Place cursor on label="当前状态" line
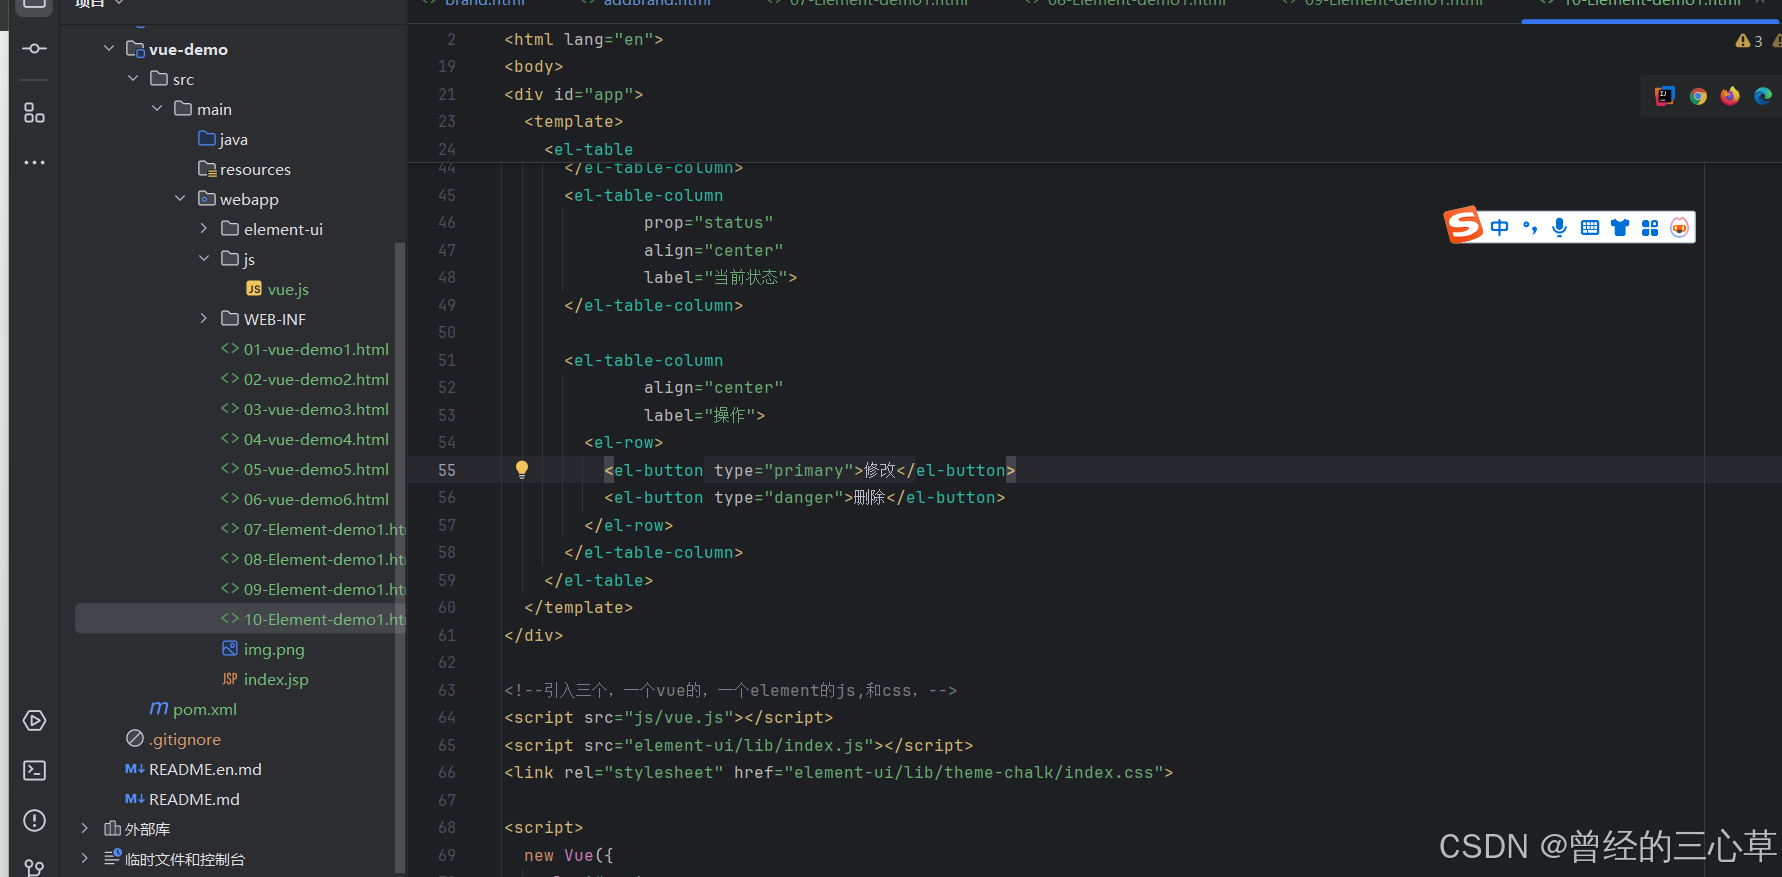 click(720, 277)
